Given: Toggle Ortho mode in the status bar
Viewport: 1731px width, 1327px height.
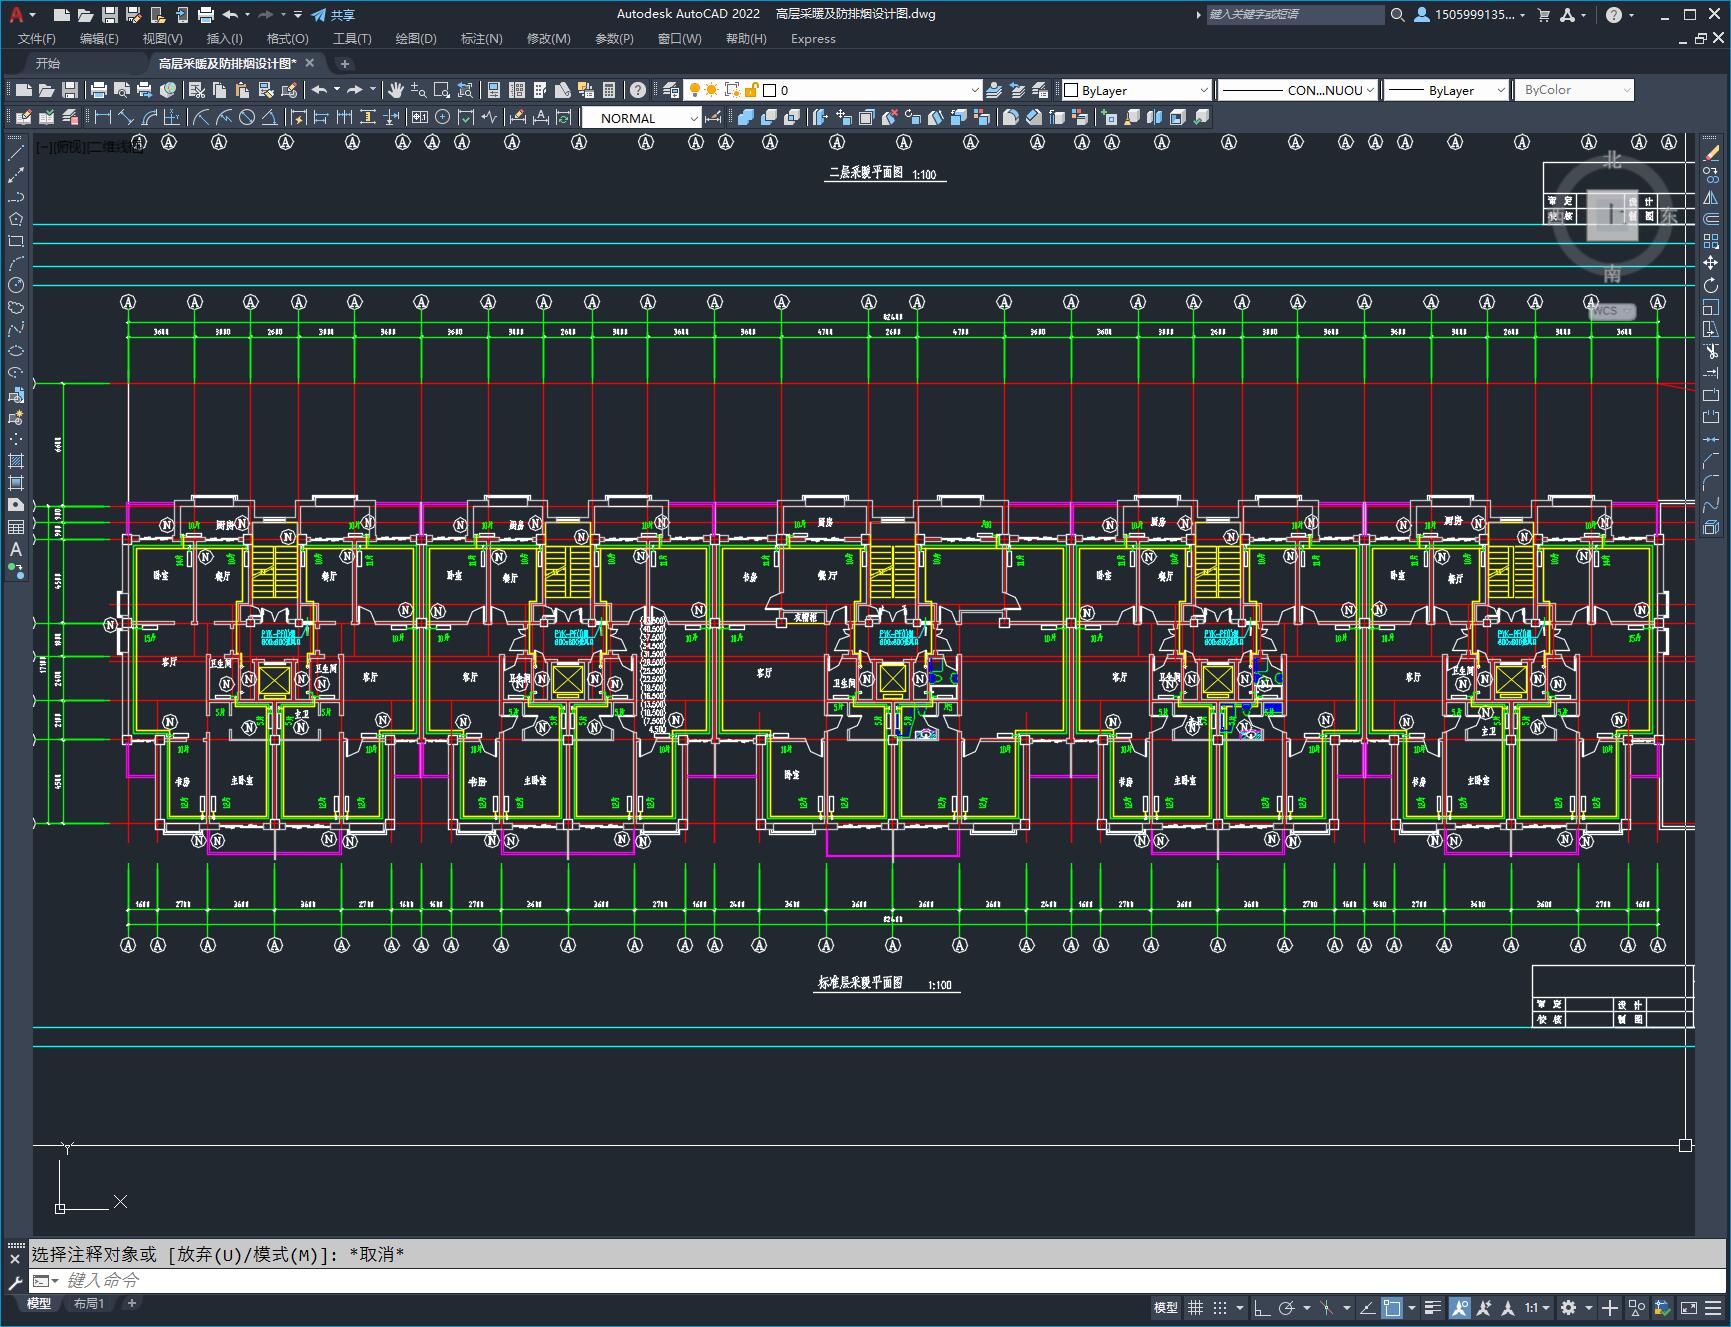Looking at the screenshot, I should click(1262, 1307).
